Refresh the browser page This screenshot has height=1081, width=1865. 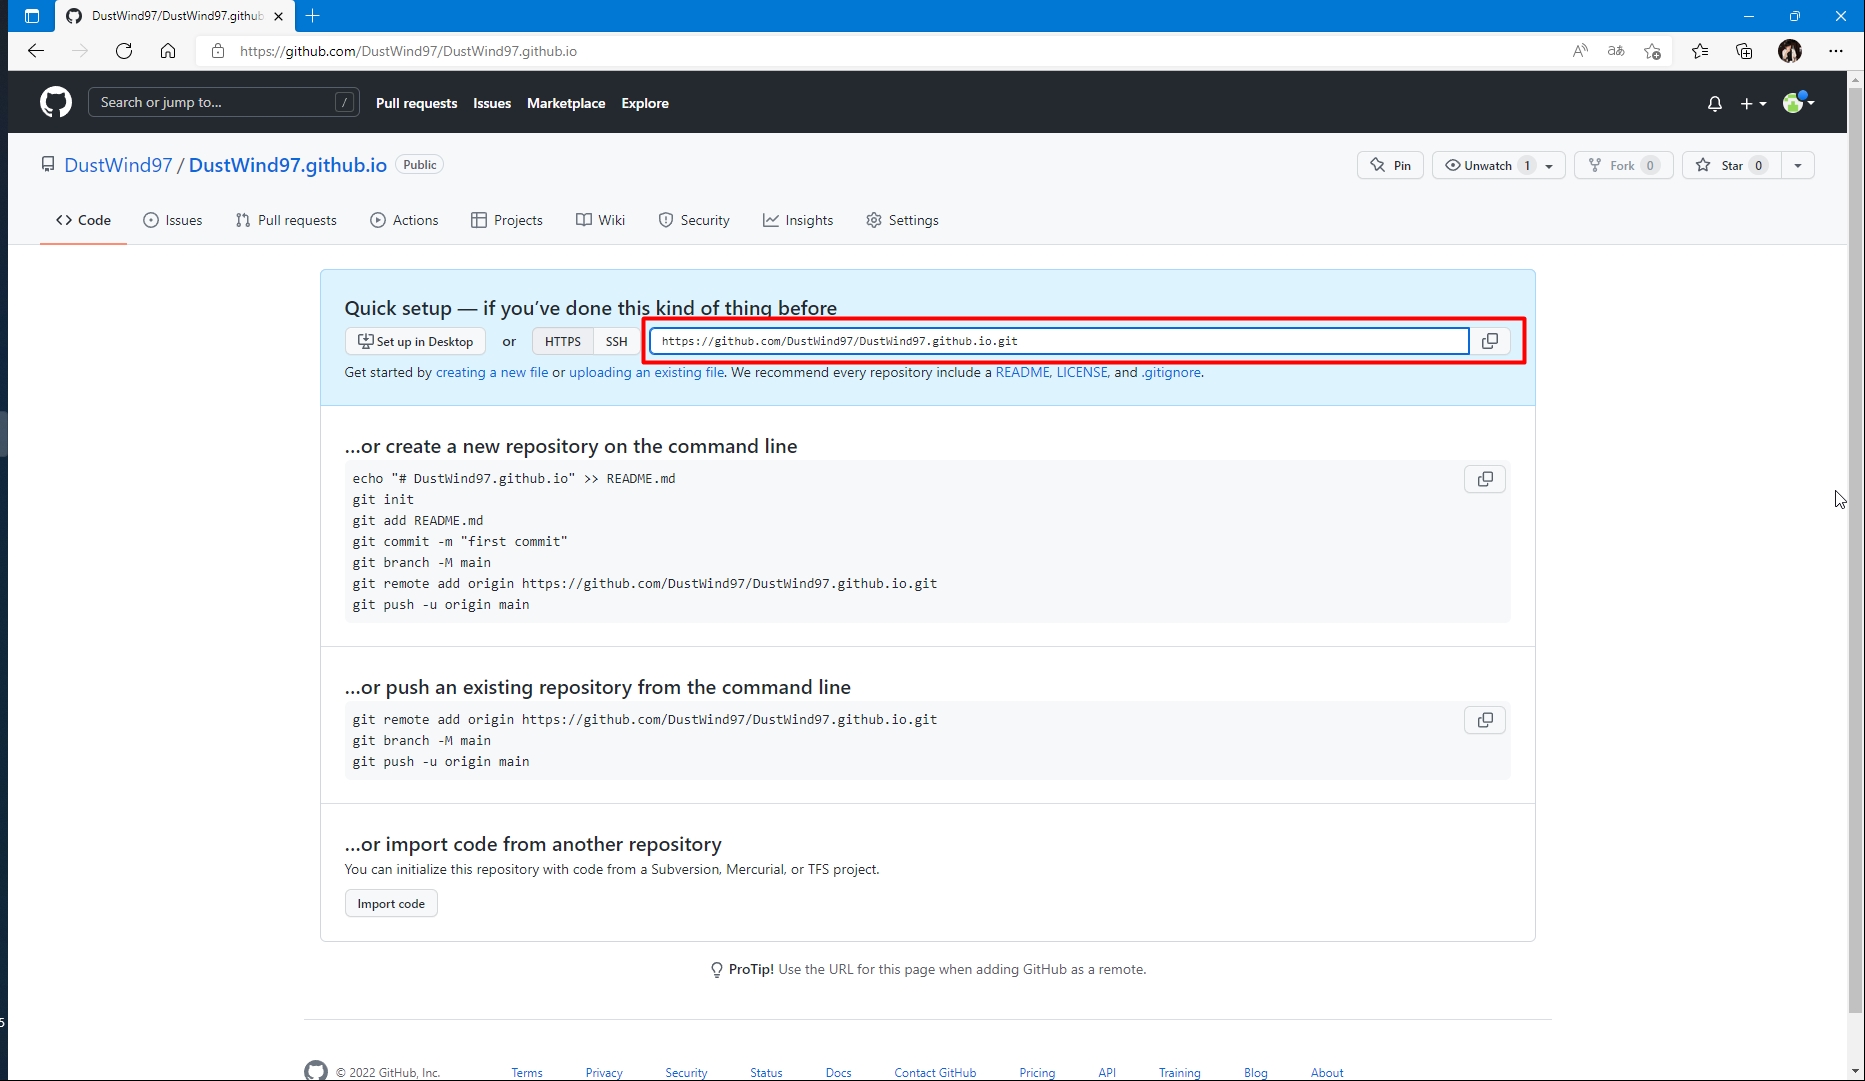(124, 51)
